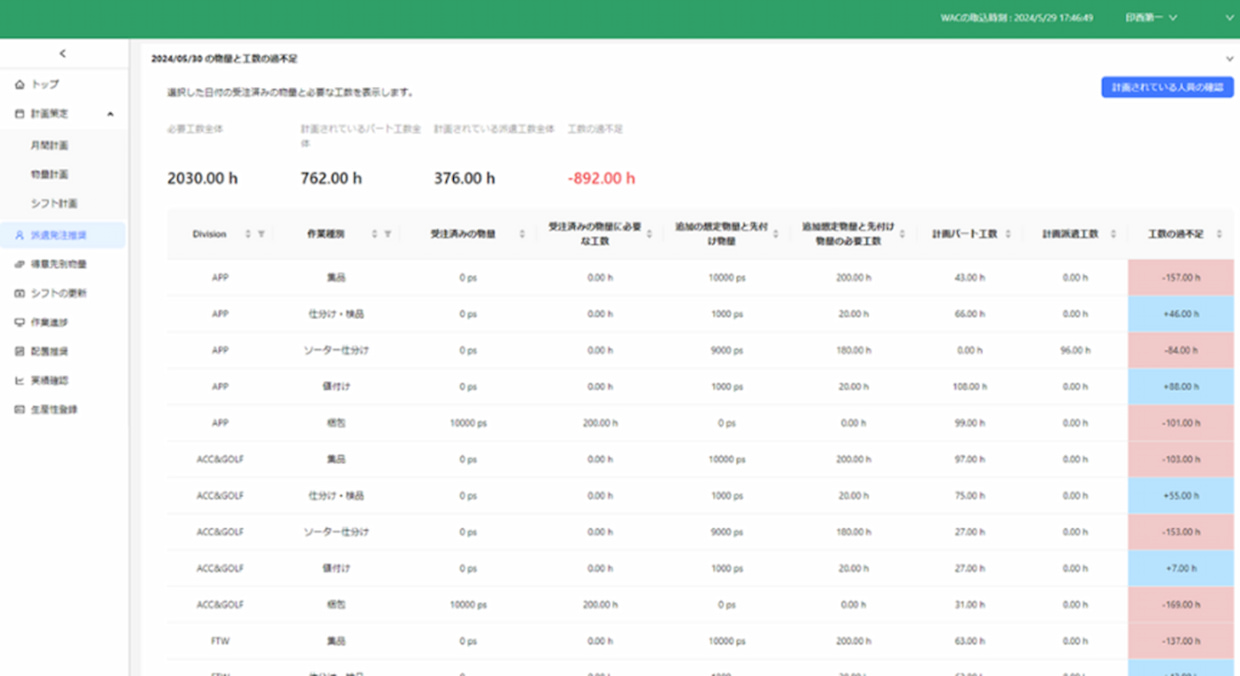The width and height of the screenshot is (1240, 676).
Task: Click the 2030.00 h total value
Action: (203, 179)
